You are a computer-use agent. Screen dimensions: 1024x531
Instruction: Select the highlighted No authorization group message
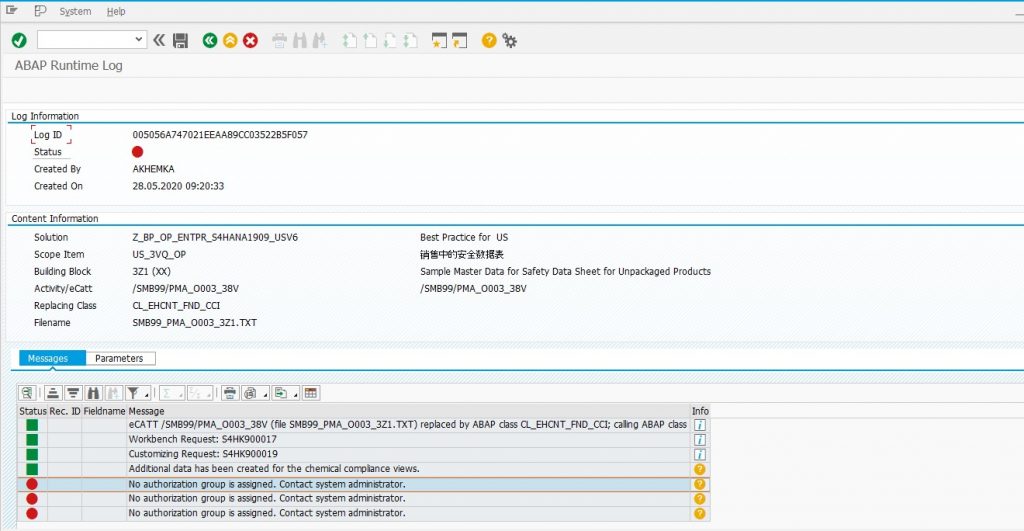[x=266, y=484]
